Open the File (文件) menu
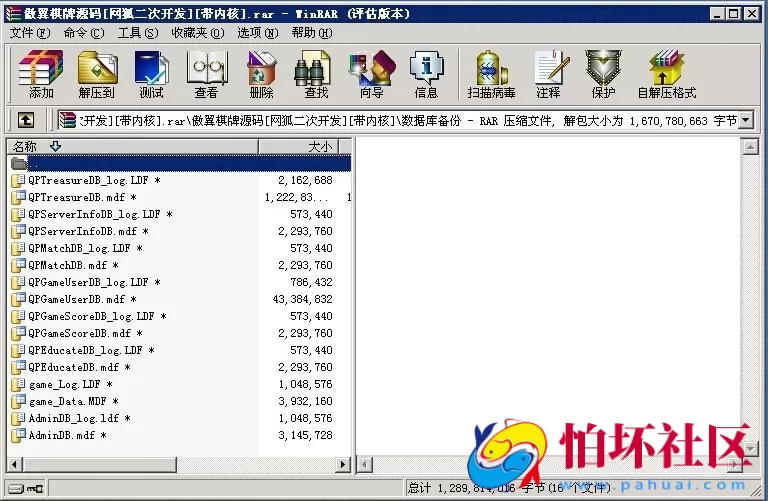 (30, 33)
